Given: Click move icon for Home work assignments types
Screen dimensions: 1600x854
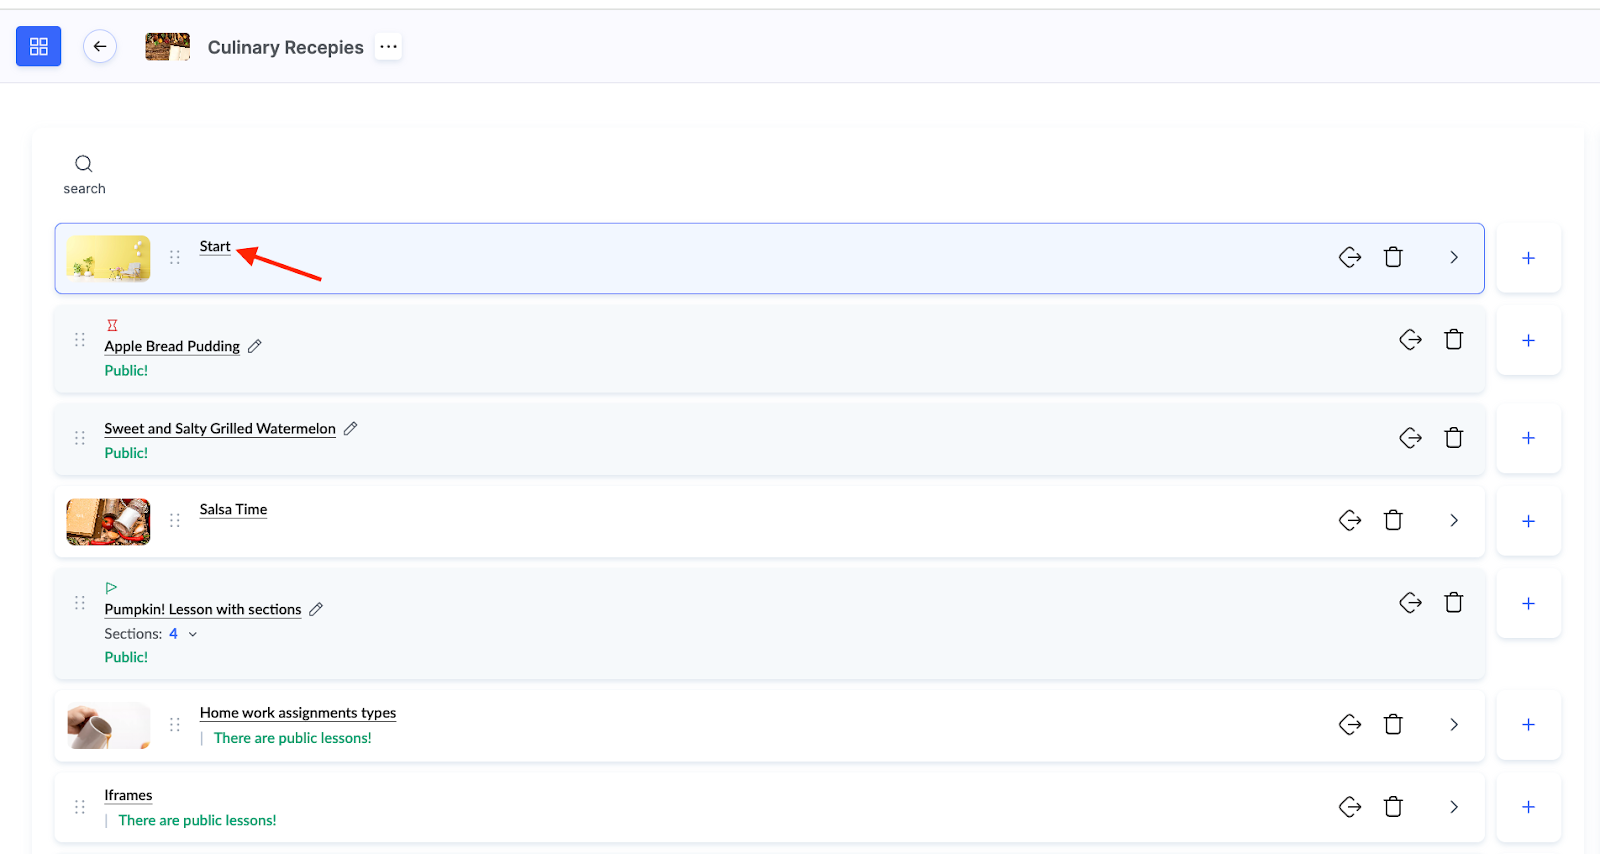Looking at the screenshot, I should (x=1350, y=724).
